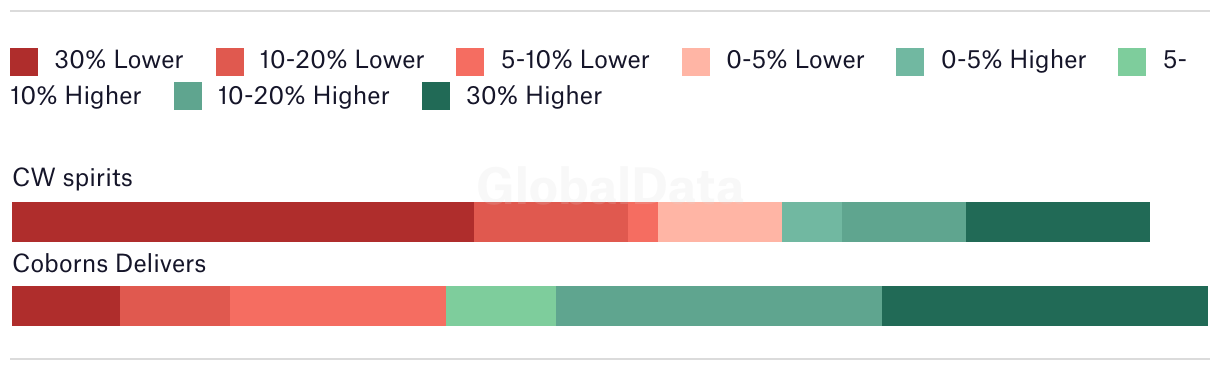Image resolution: width=1220 pixels, height=372 pixels.
Task: Toggle the 10-20% Lower legend swatch
Action: 230,61
